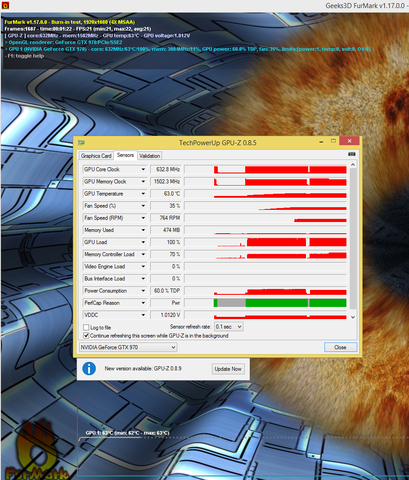Close GPU-Z with the red X
Viewport: 409px width, 480px height.
(349, 141)
